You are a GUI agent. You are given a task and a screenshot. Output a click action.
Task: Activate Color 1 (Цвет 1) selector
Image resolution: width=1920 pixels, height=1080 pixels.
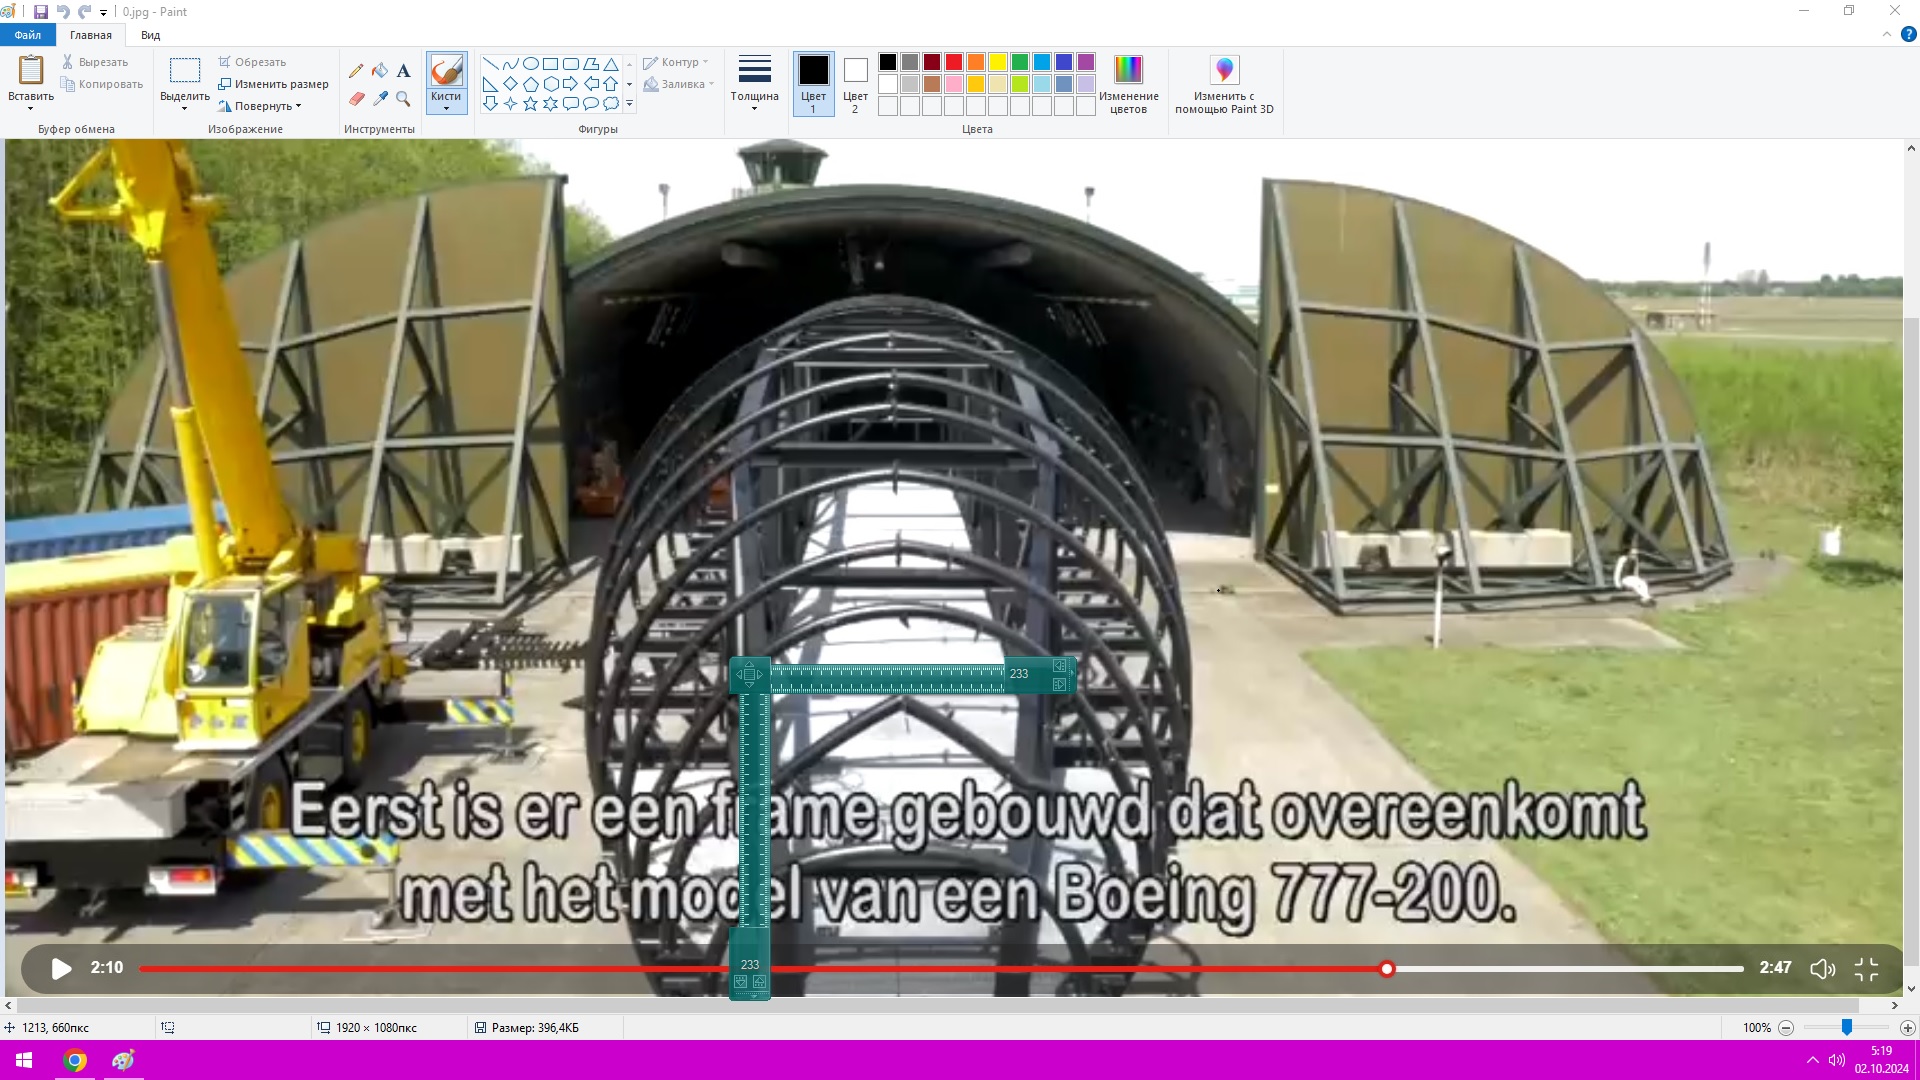coord(813,84)
